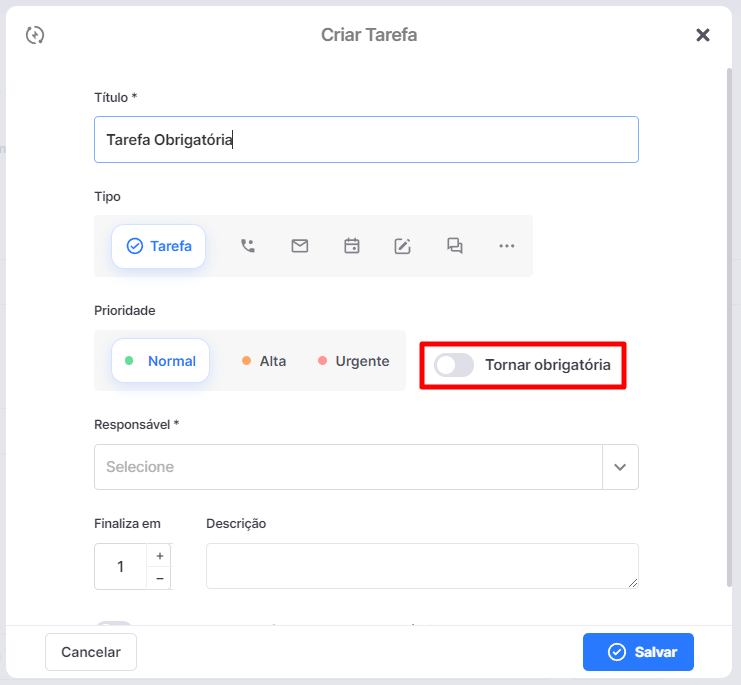This screenshot has height=685, width=741.
Task: Click the dialog vertical scrollbar
Action: [729, 327]
